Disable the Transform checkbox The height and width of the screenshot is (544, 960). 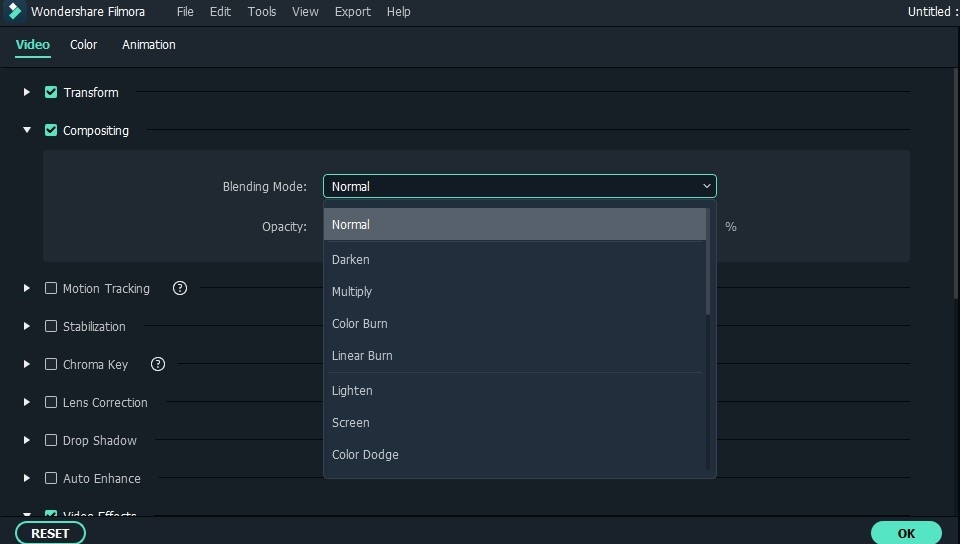[x=51, y=92]
